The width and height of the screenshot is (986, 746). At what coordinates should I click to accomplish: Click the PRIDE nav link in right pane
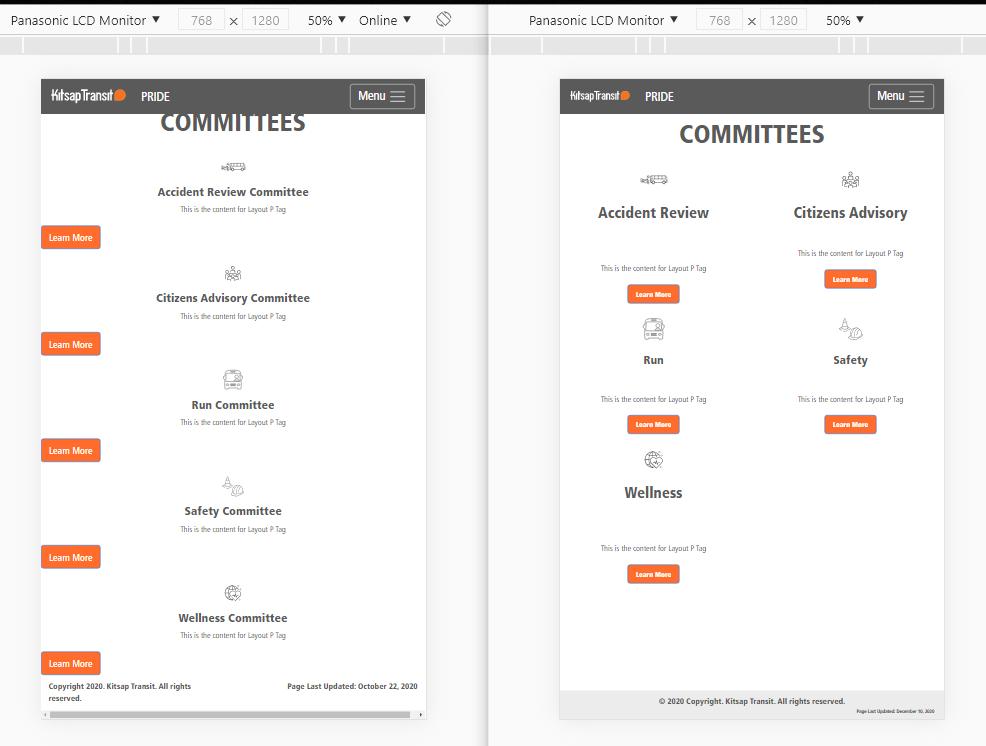[659, 97]
